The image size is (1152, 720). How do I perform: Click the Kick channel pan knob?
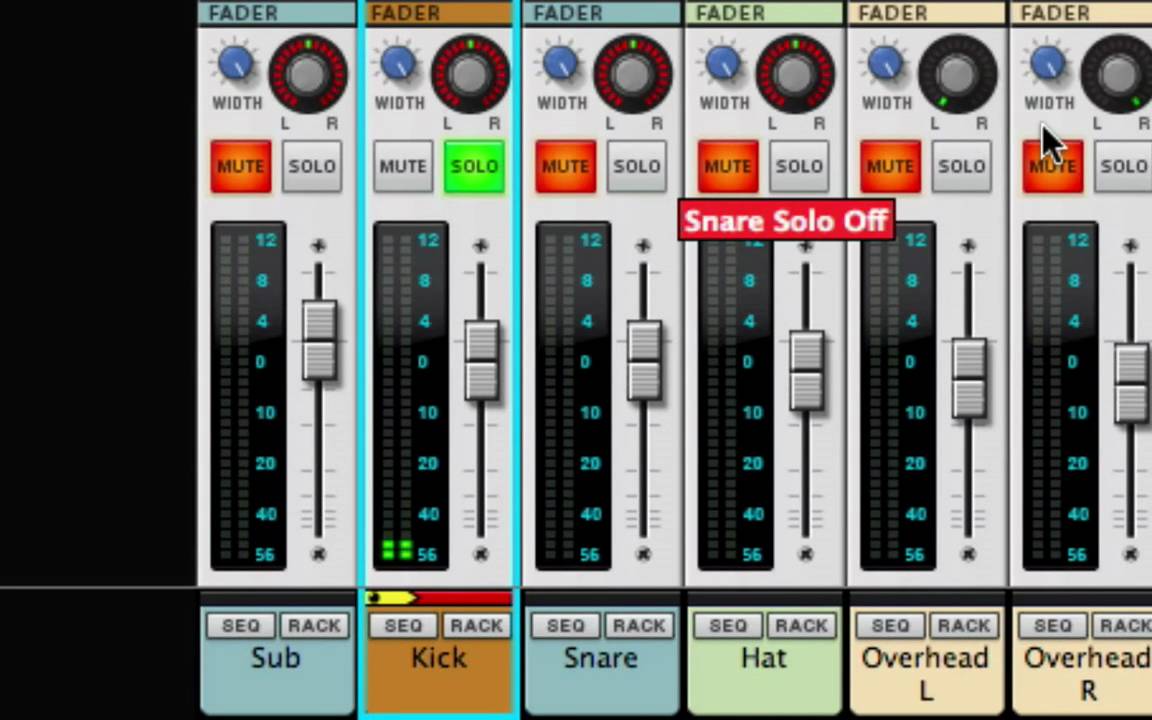pos(470,73)
